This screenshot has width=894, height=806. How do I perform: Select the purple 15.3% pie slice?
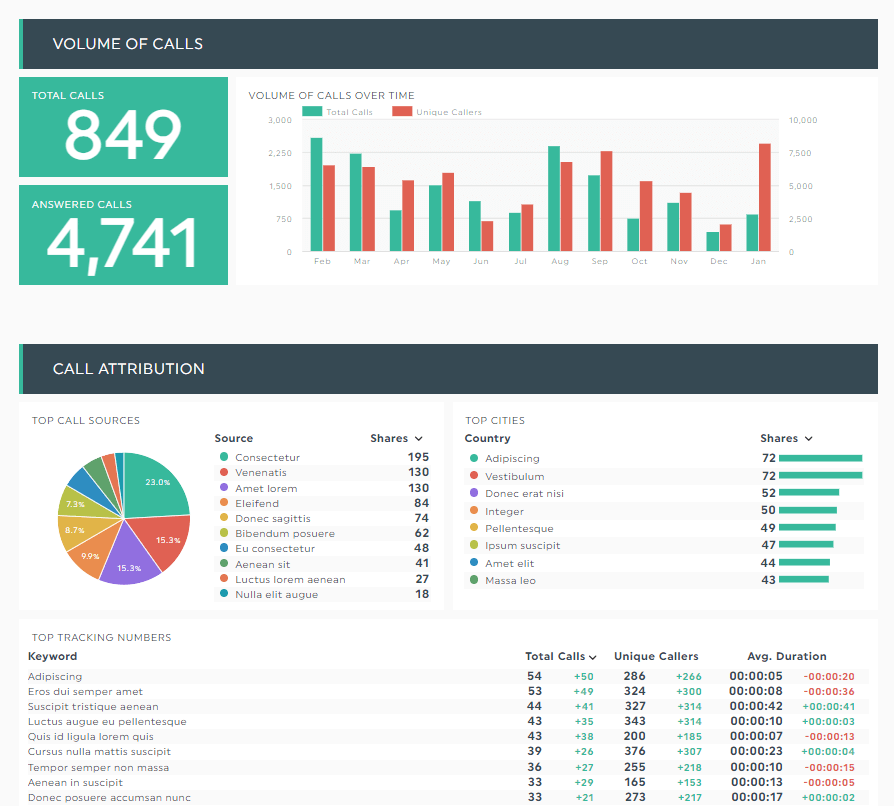coord(128,559)
